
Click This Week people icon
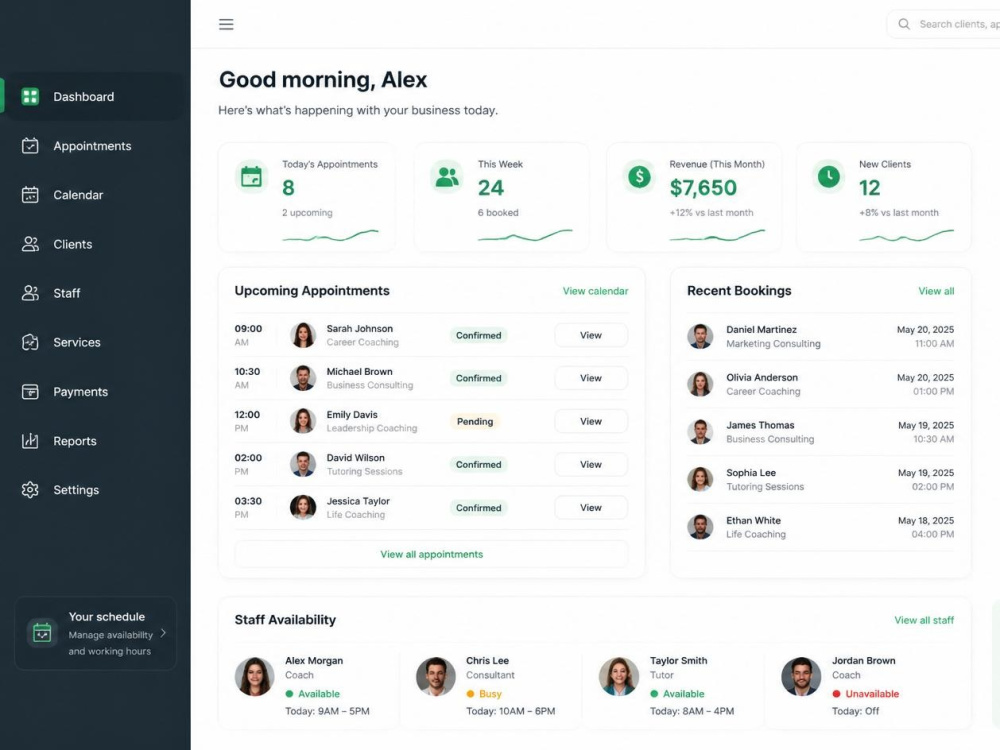(x=446, y=177)
